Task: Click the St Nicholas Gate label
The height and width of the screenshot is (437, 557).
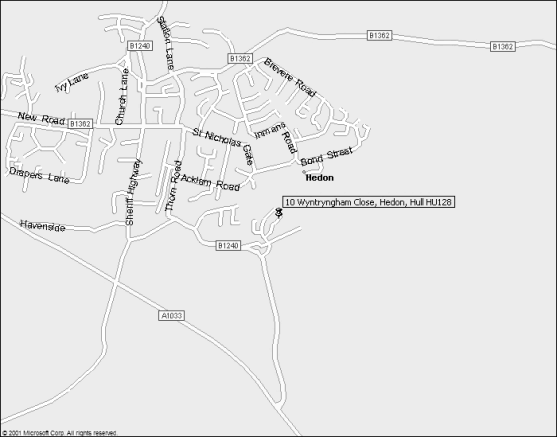Action: tap(224, 146)
